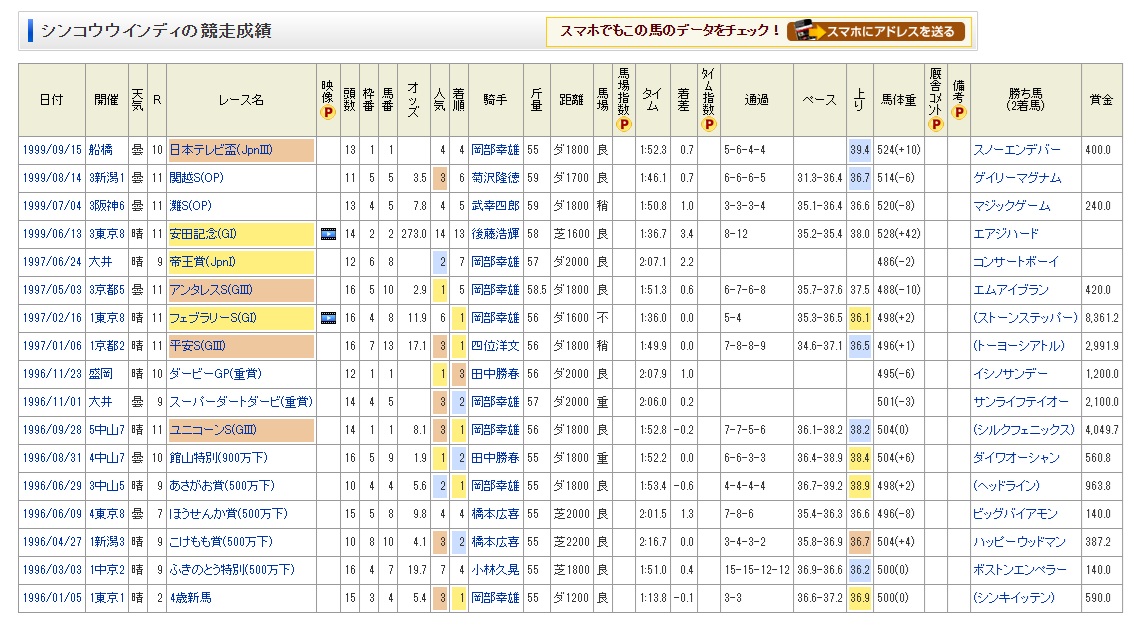Click the 1996/11/23 date link
Viewport: 1140px width, 625px height.
pyautogui.click(x=51, y=374)
